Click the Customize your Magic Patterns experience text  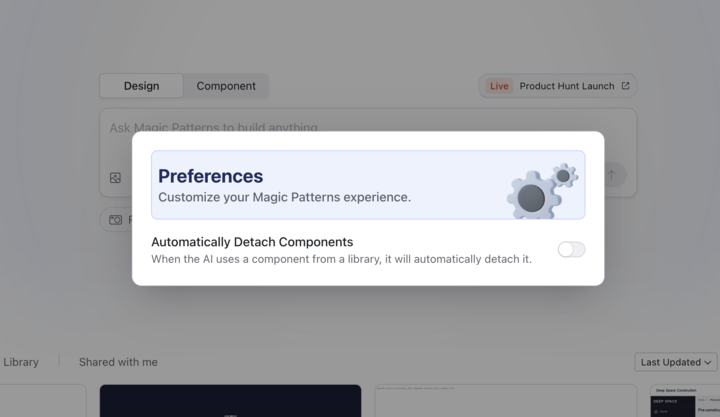[x=284, y=197]
